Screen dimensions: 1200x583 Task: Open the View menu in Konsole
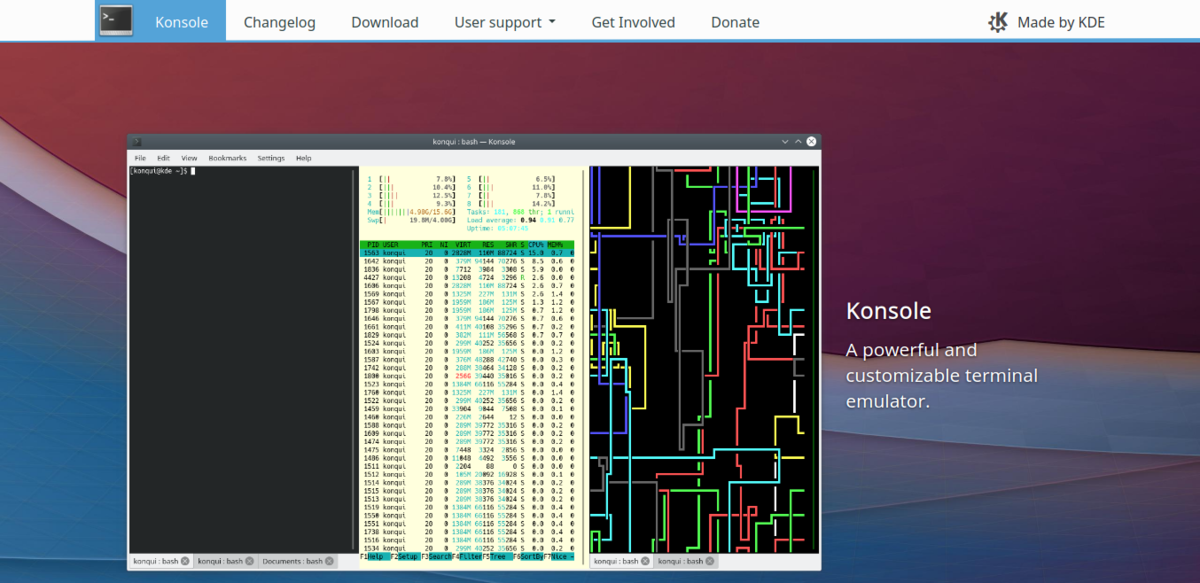(189, 158)
